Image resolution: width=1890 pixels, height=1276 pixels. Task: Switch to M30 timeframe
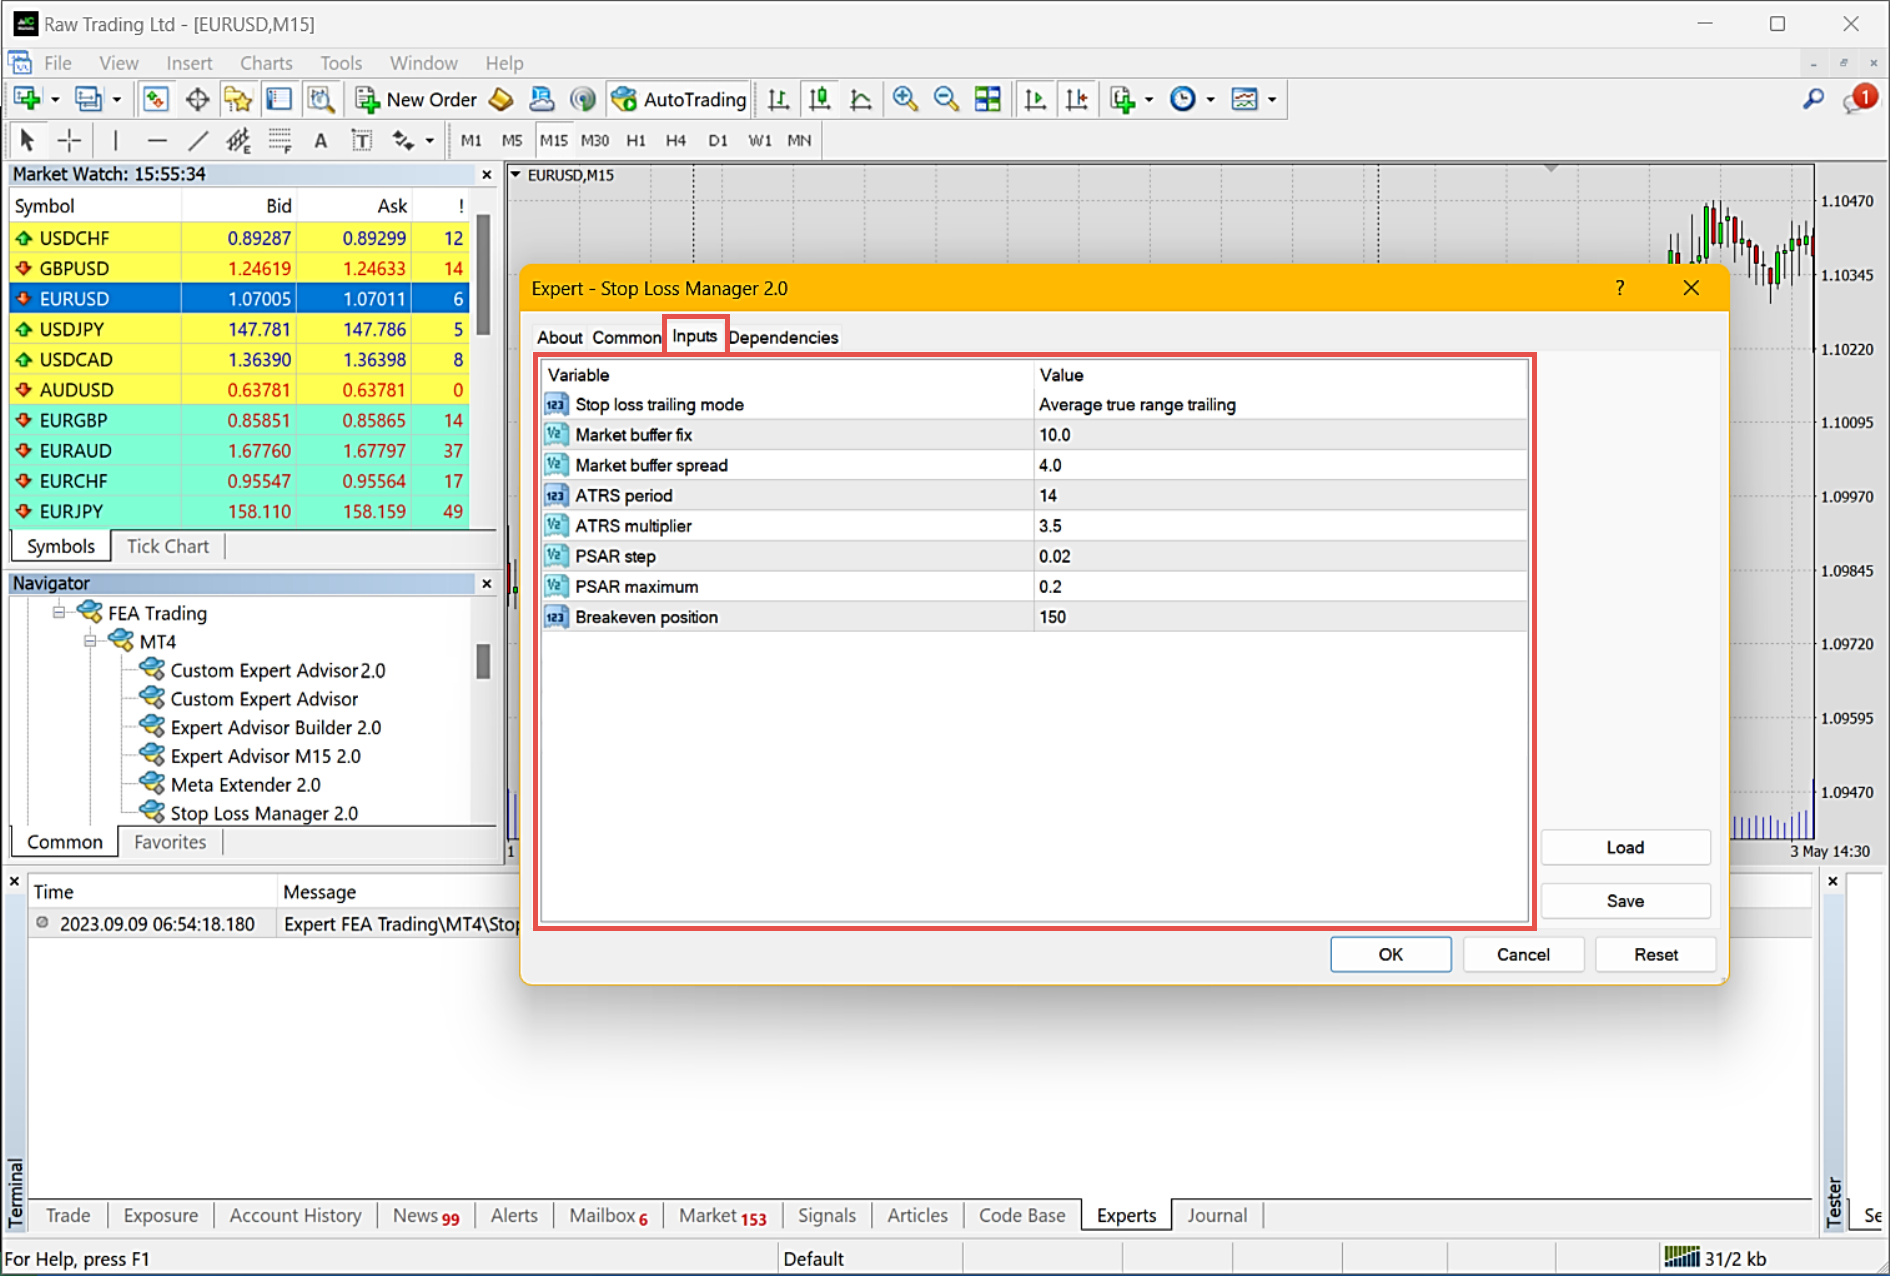595,140
